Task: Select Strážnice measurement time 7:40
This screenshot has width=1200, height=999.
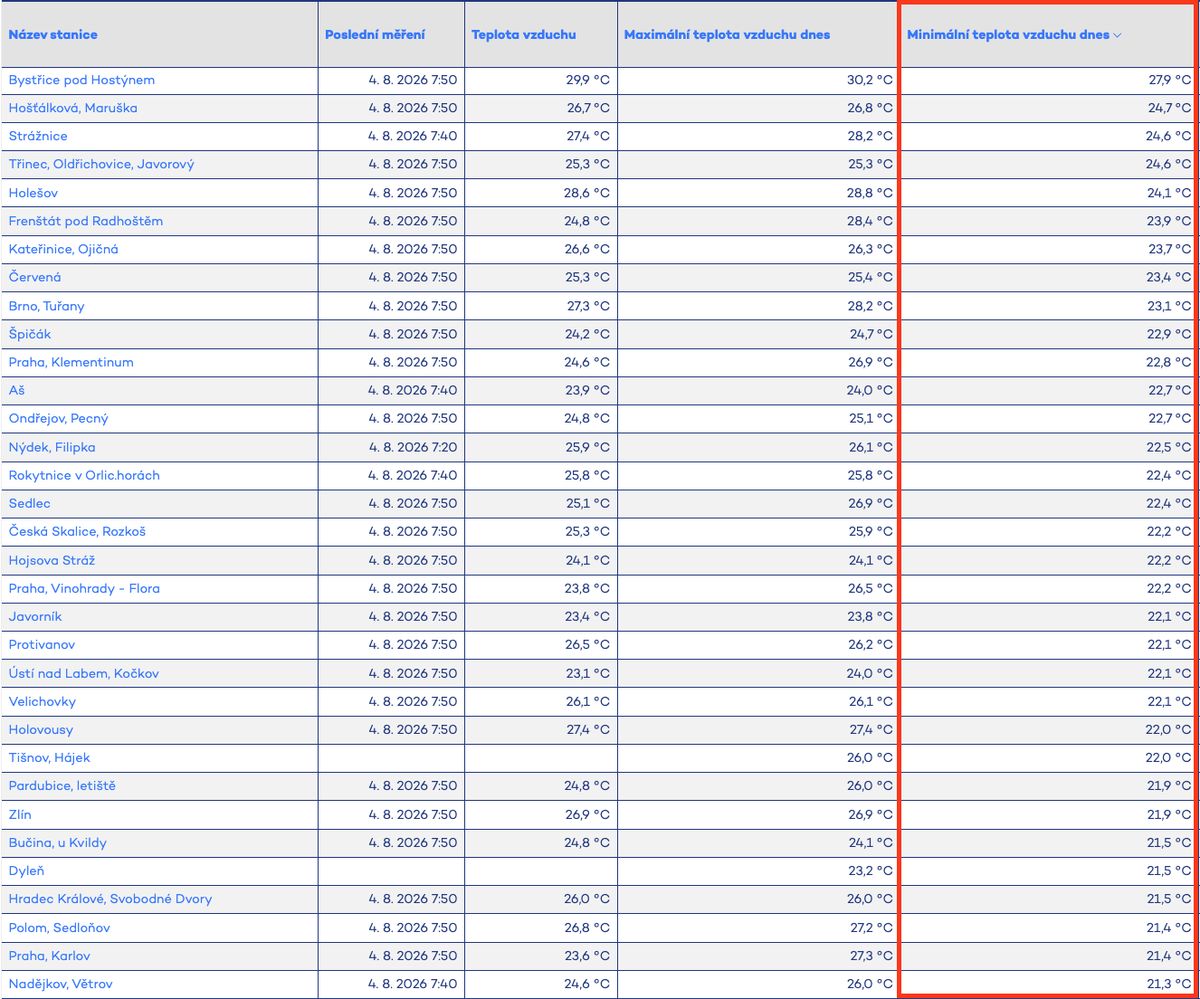Action: (x=412, y=136)
